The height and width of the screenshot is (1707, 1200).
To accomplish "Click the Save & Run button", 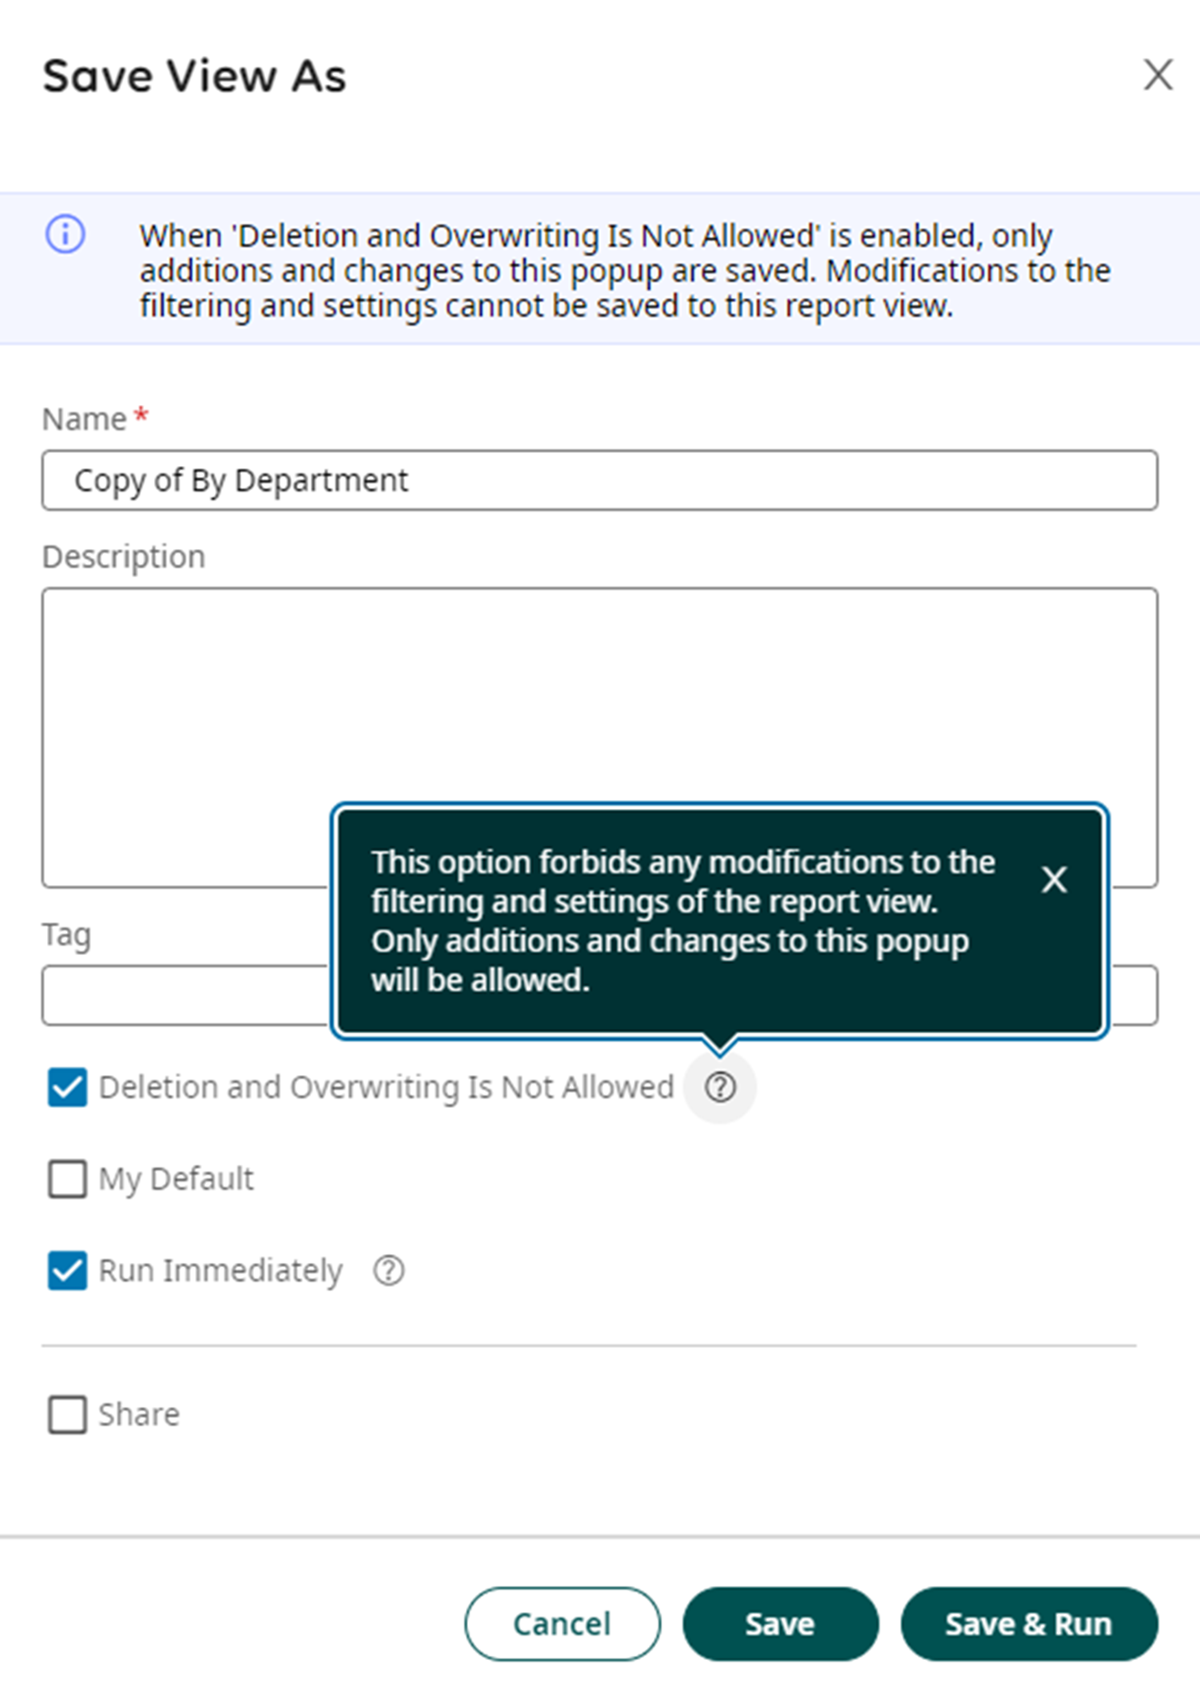I will click(x=1029, y=1624).
